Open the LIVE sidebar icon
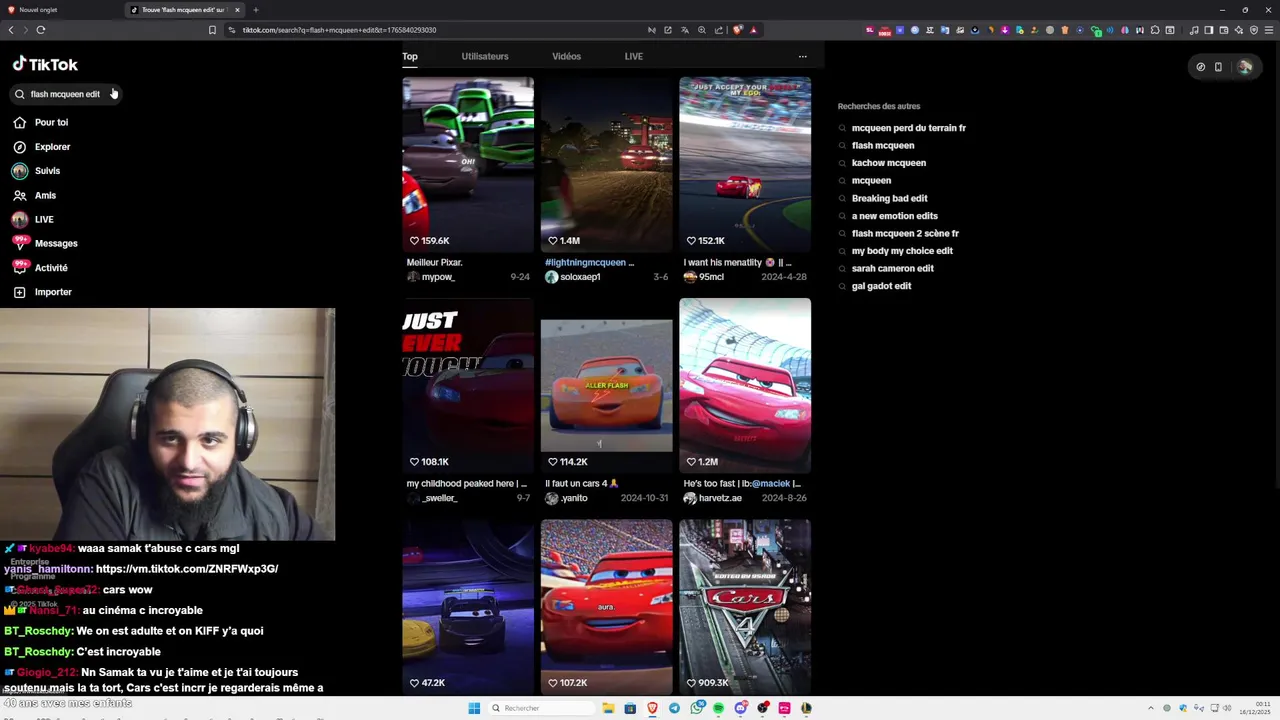The width and height of the screenshot is (1280, 720). (x=19, y=219)
